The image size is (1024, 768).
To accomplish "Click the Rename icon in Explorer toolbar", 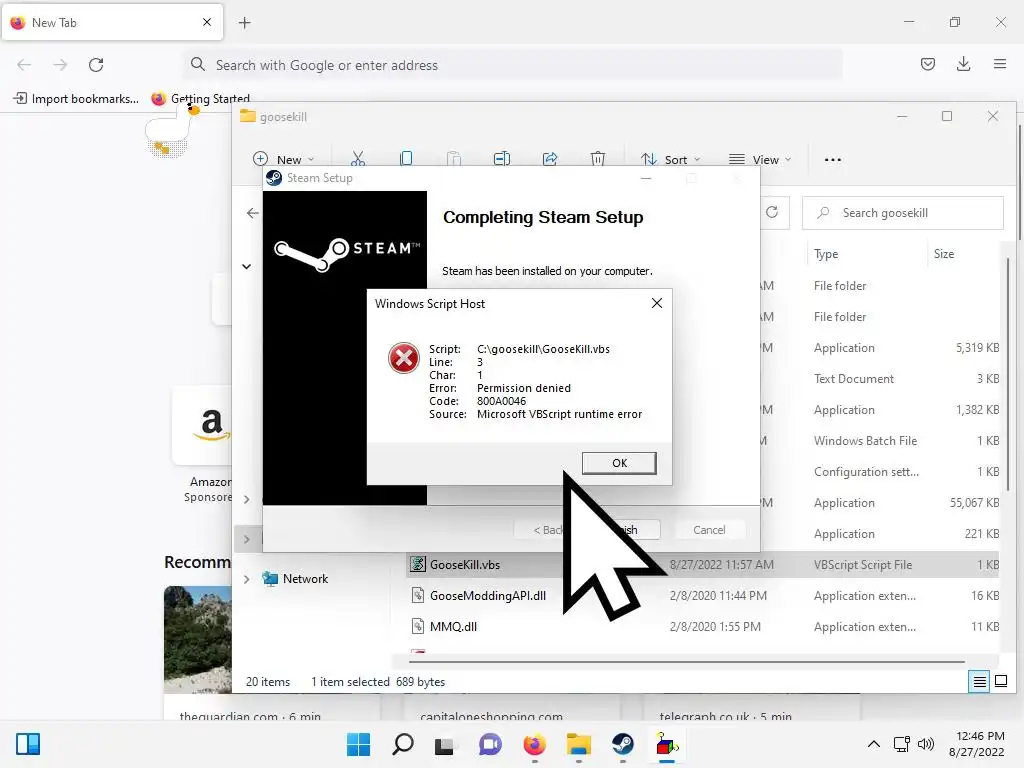I will (x=502, y=159).
